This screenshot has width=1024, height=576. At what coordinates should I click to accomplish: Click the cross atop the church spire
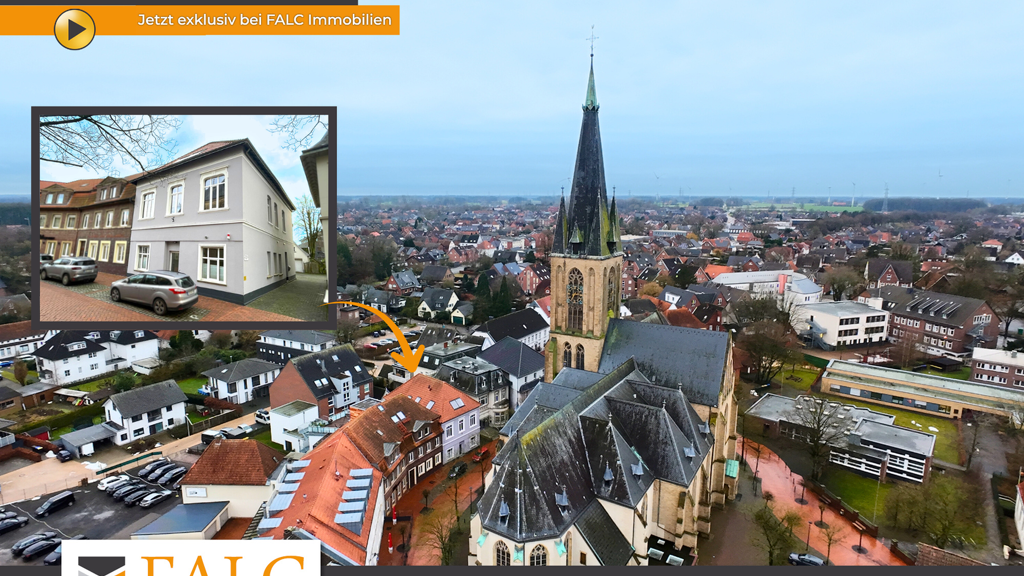coord(591,40)
